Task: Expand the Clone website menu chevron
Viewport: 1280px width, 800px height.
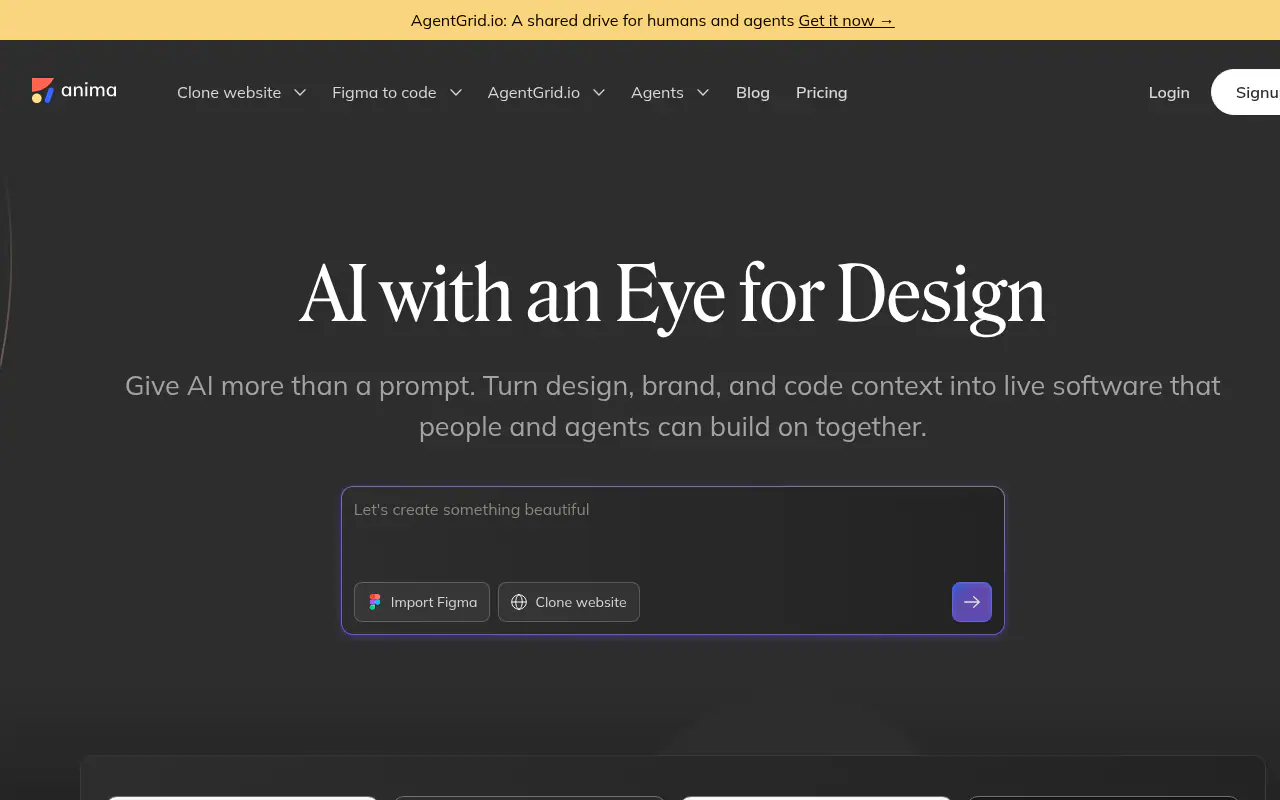Action: pyautogui.click(x=300, y=92)
